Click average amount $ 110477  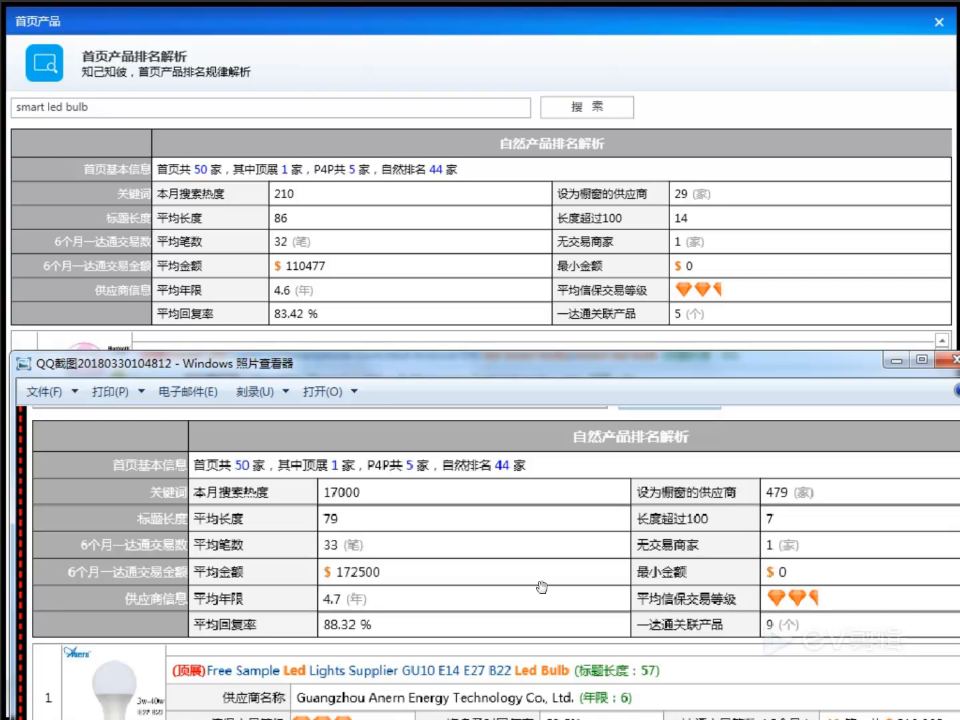click(x=299, y=266)
